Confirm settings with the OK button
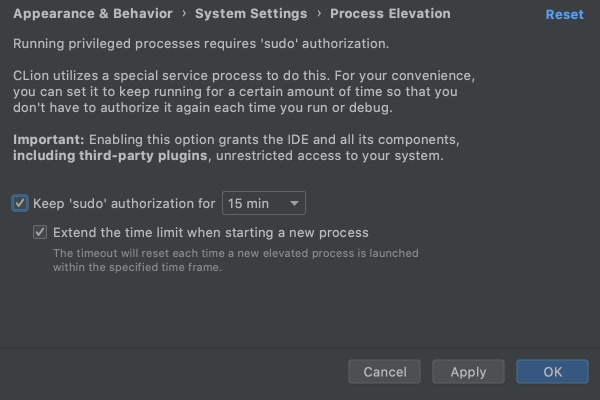The width and height of the screenshot is (600, 400). 552,371
